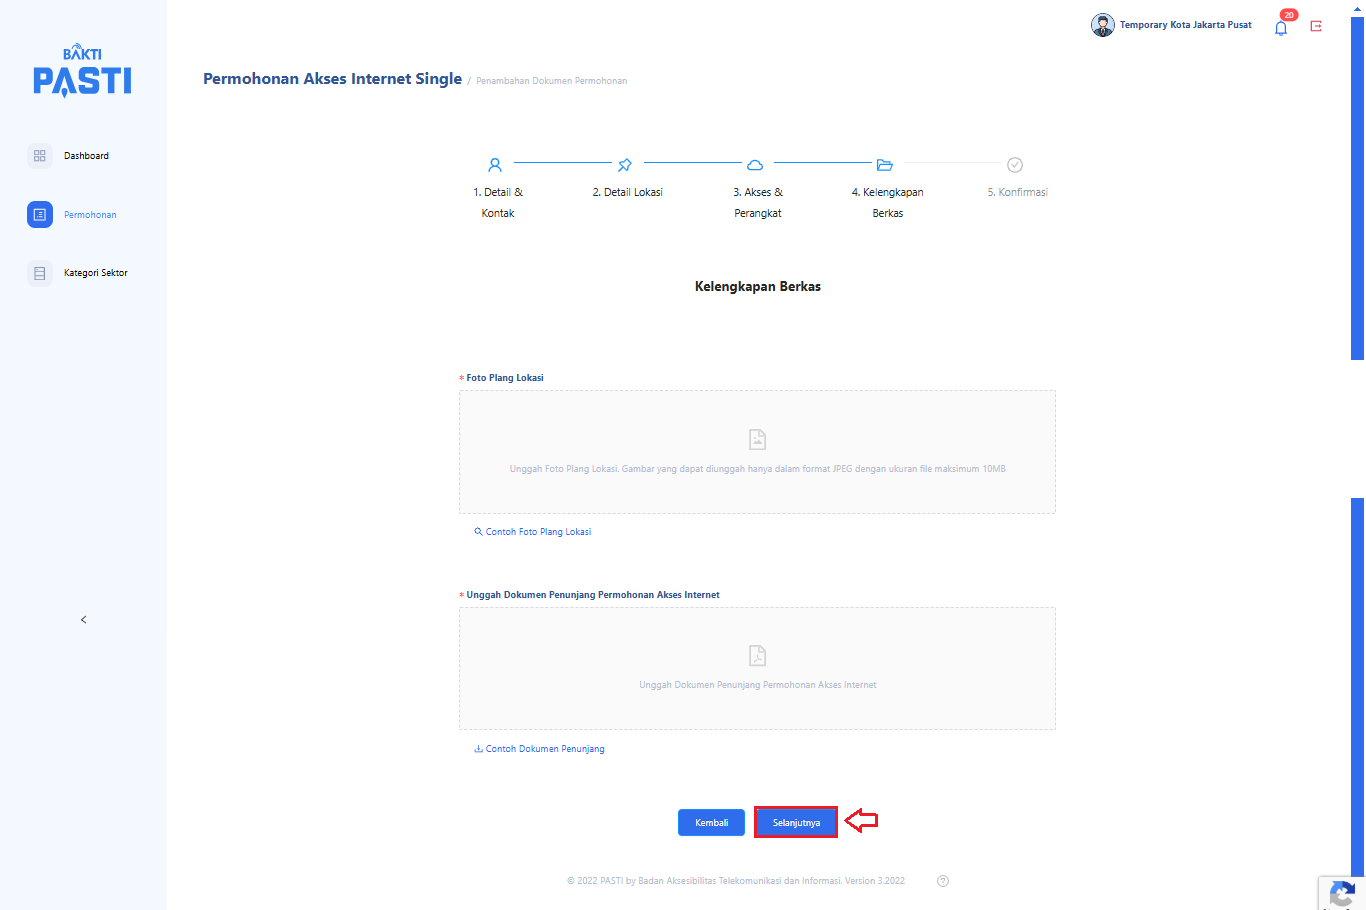Click the Detail & Kontak step icon
The image size is (1366, 910).
pos(495,165)
